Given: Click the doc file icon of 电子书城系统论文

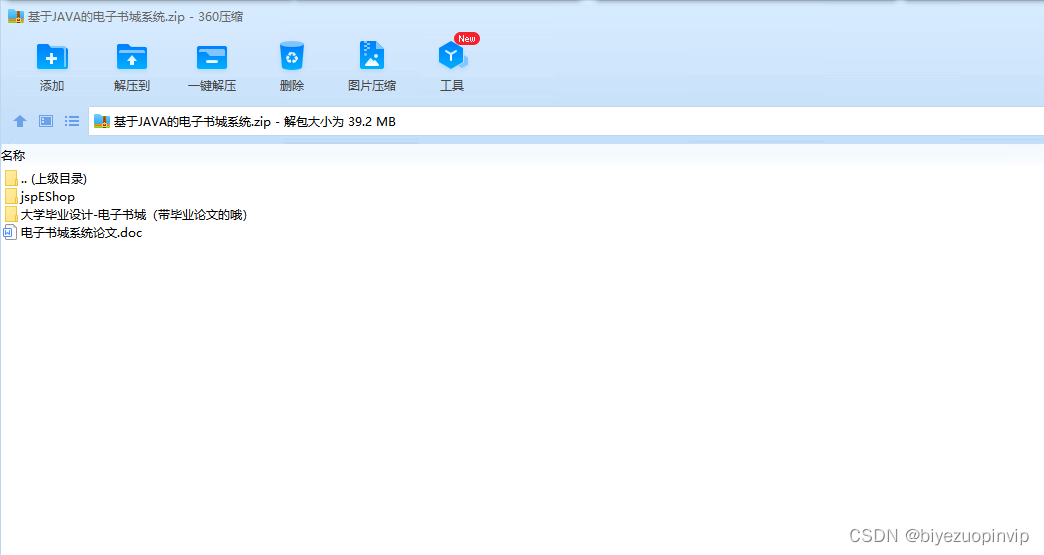Looking at the screenshot, I should 10,232.
